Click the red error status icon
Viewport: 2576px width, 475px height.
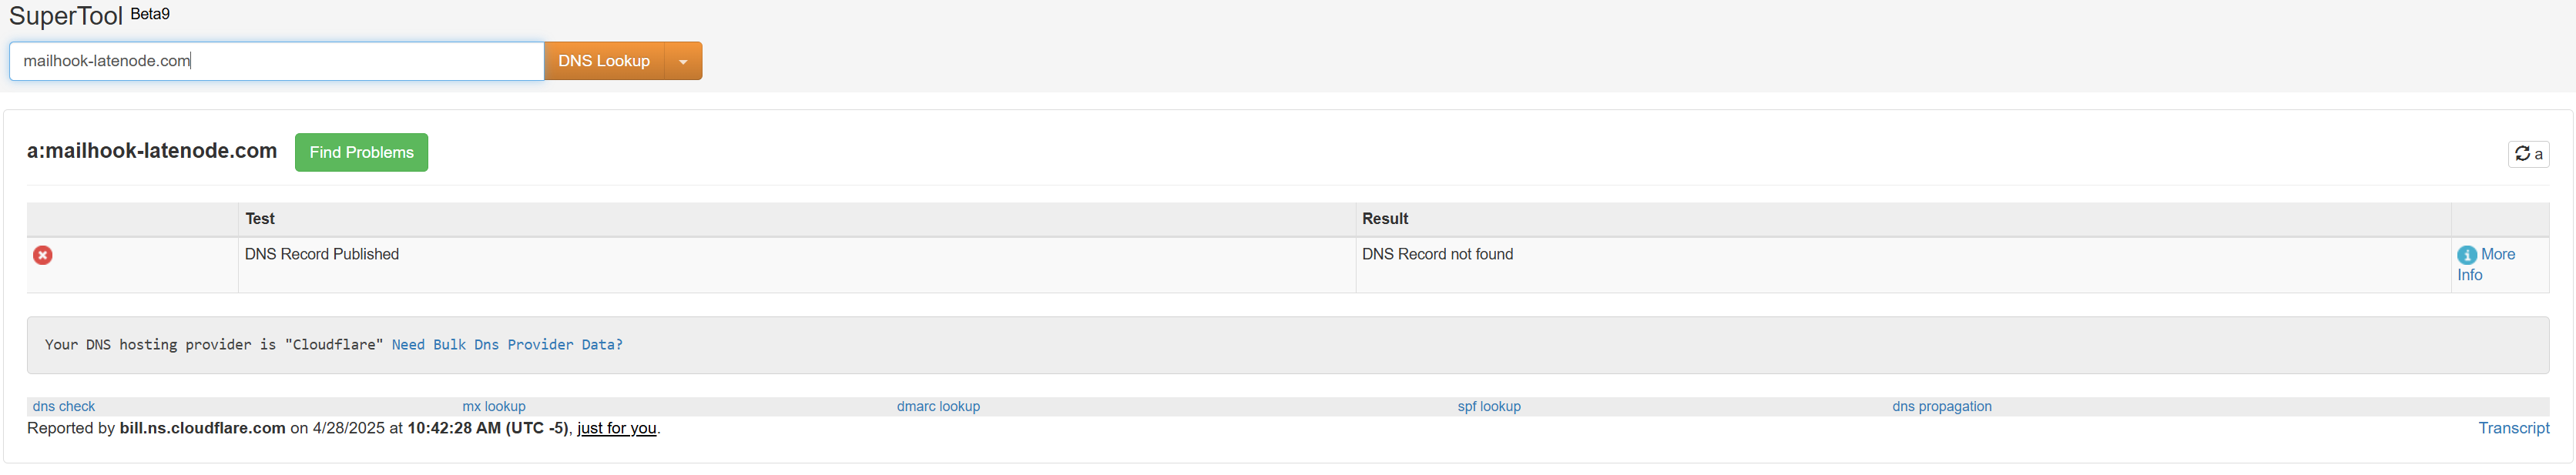tap(43, 255)
